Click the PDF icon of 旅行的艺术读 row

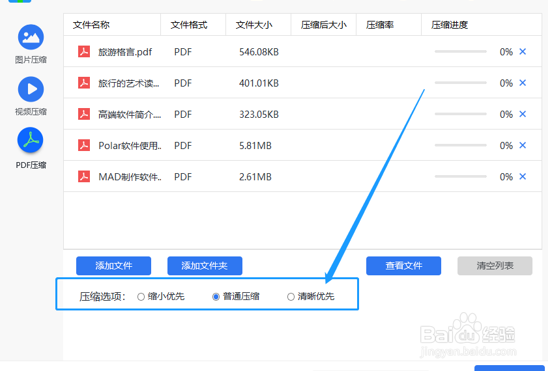[x=84, y=83]
